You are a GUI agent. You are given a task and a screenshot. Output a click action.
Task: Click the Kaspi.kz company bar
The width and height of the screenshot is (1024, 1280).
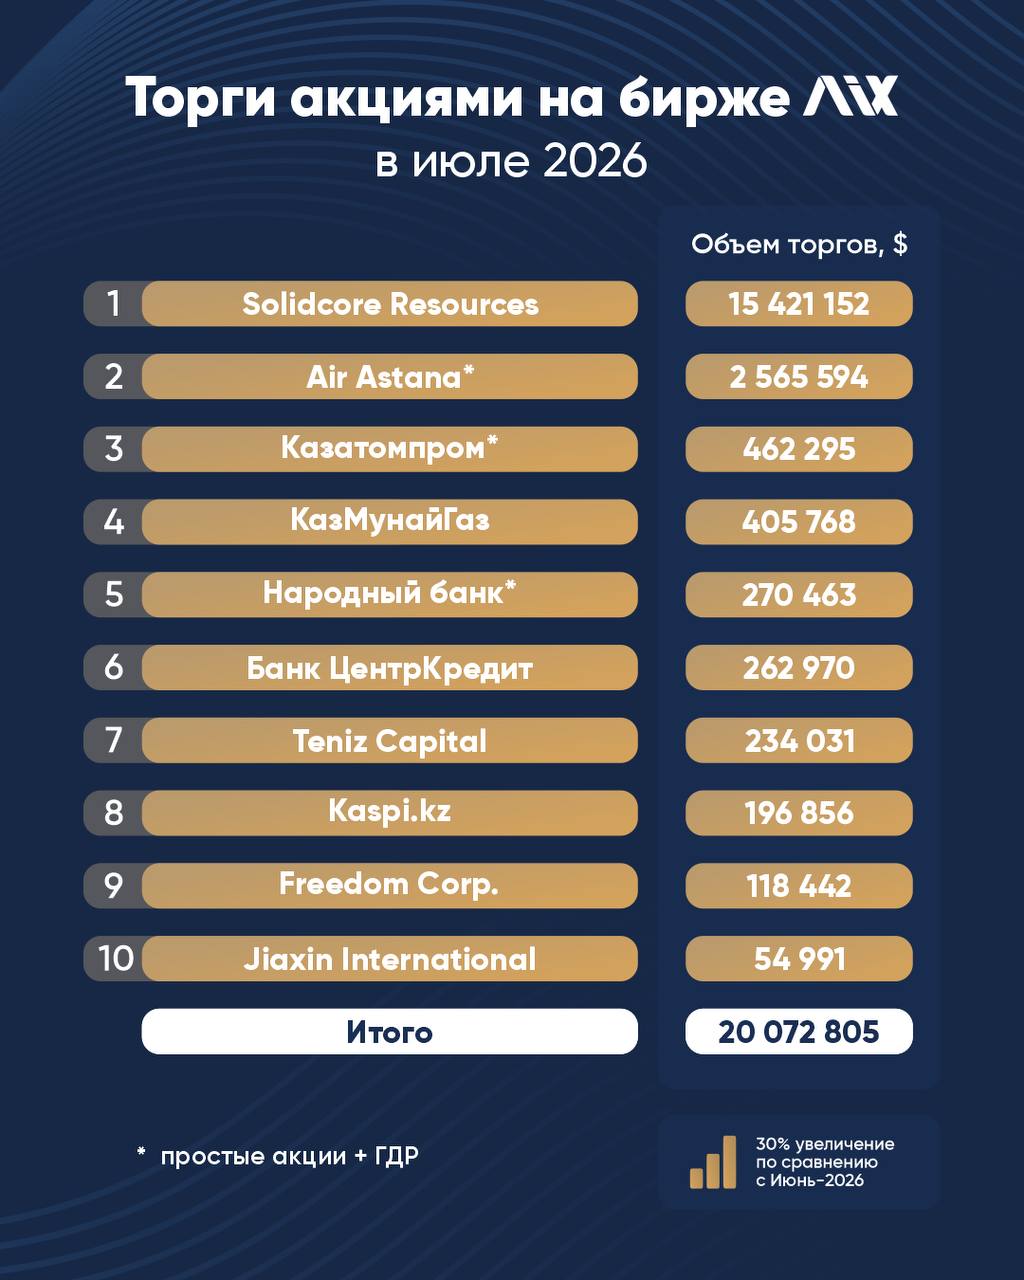[390, 813]
